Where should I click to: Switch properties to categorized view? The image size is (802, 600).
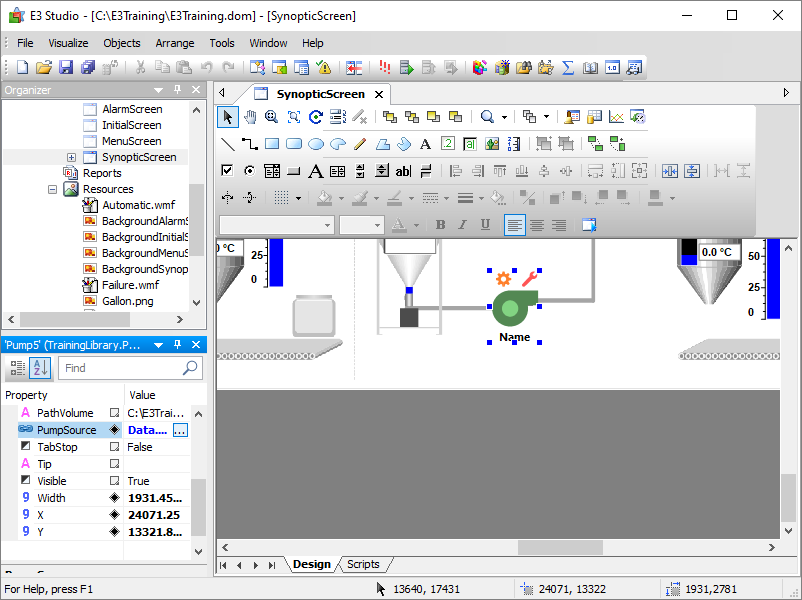click(18, 368)
